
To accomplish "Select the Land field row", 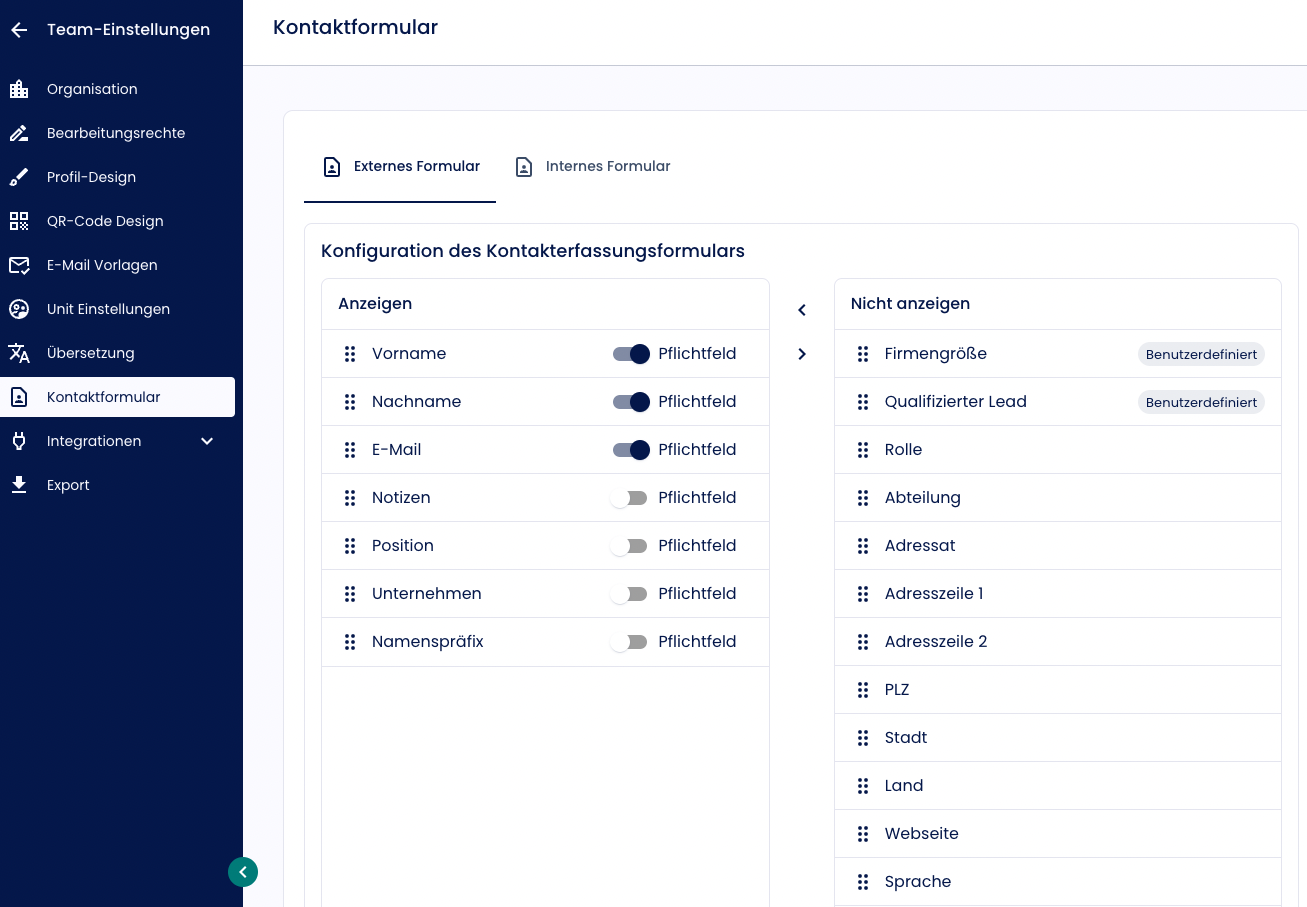I will click(1058, 786).
